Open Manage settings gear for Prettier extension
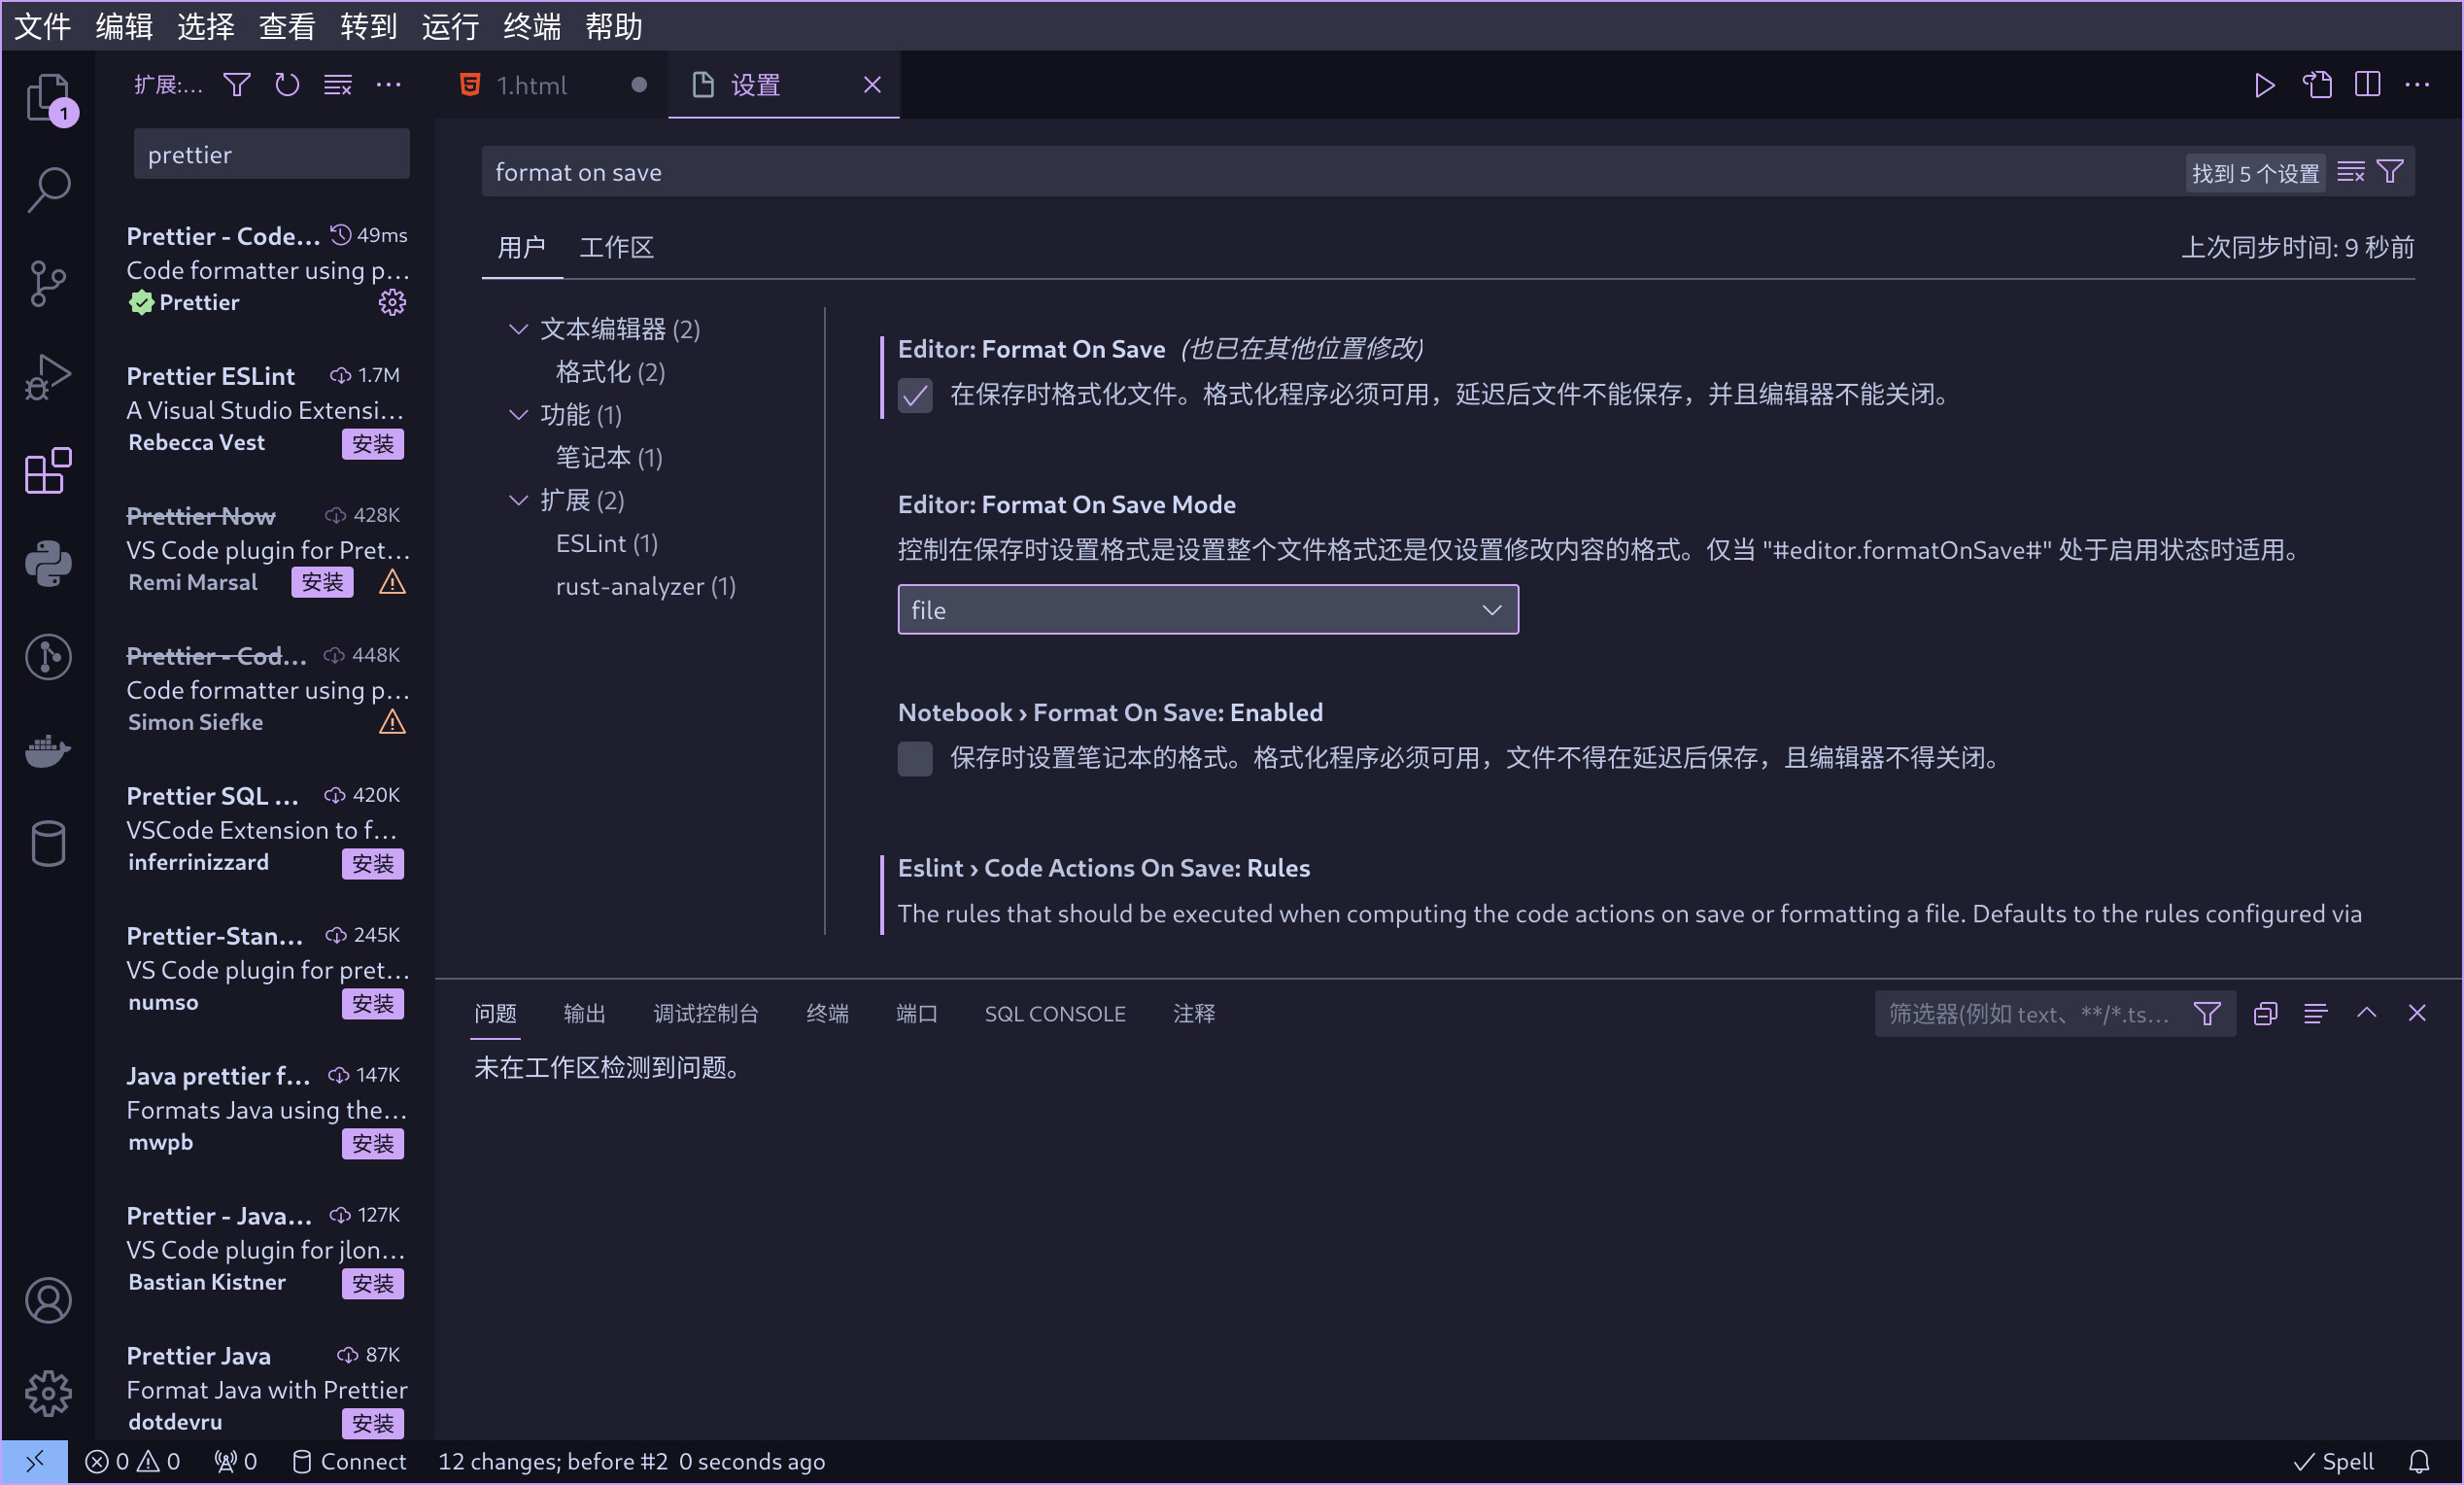 tap(392, 302)
